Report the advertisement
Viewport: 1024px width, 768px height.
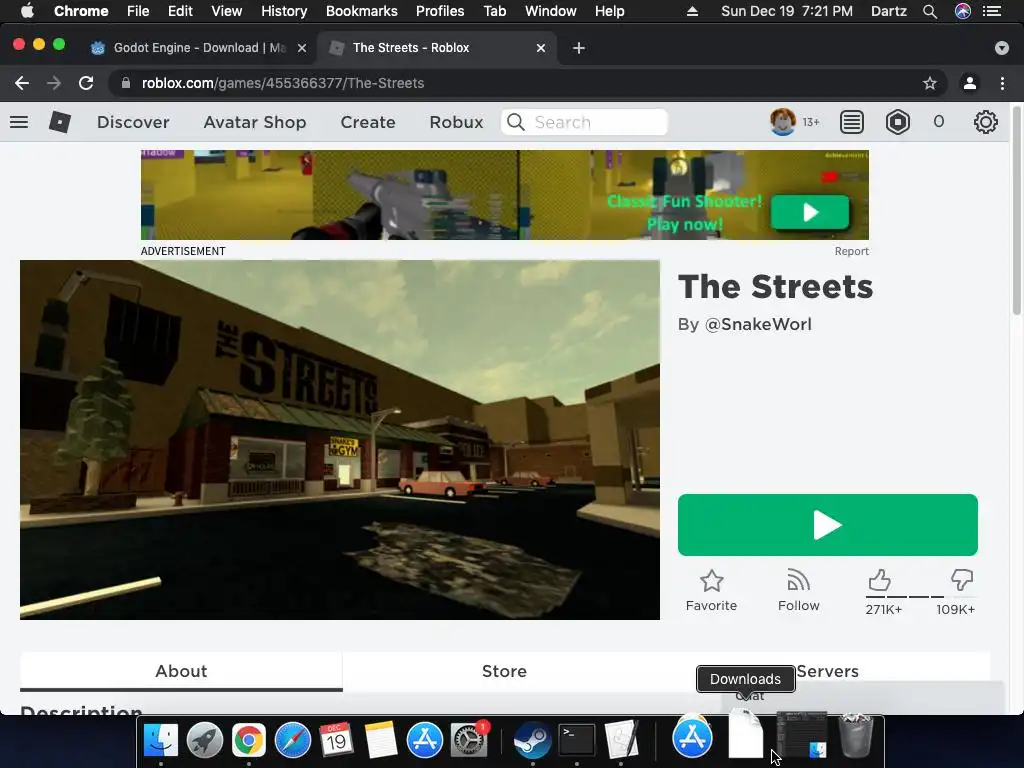click(x=852, y=251)
